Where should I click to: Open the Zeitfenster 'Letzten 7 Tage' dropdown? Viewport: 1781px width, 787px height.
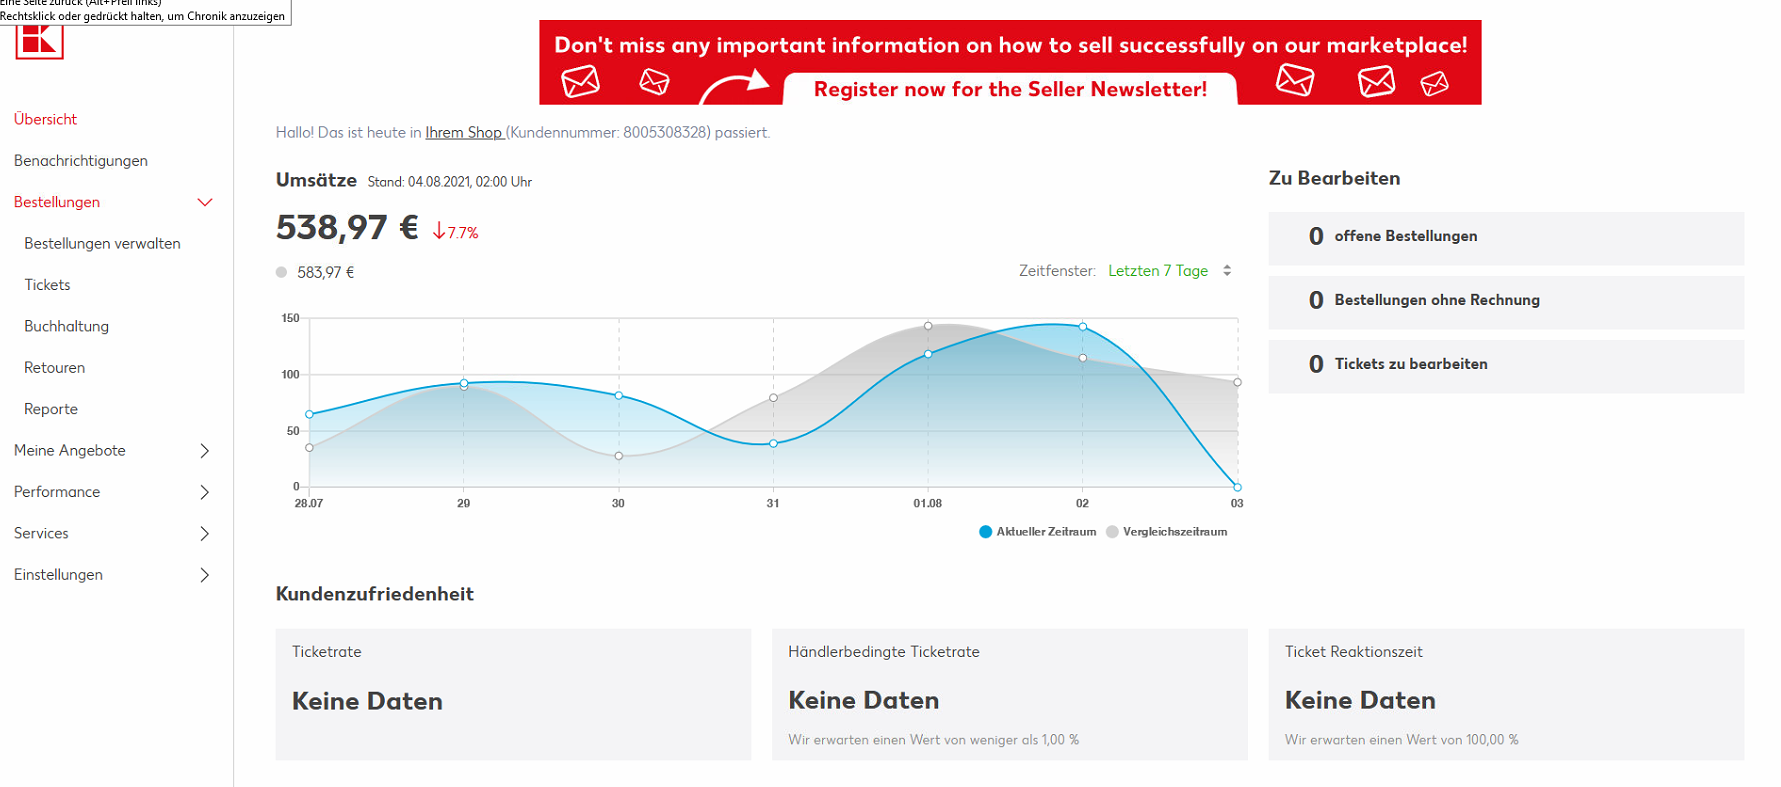(x=1169, y=271)
